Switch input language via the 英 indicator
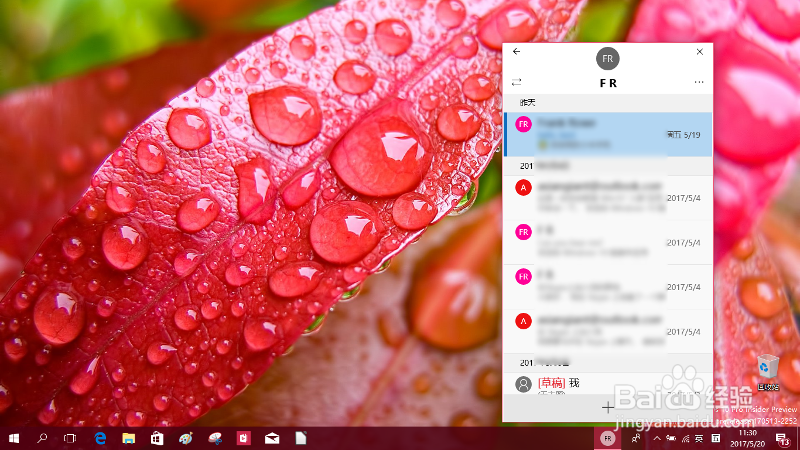This screenshot has height=450, width=800. [x=699, y=438]
